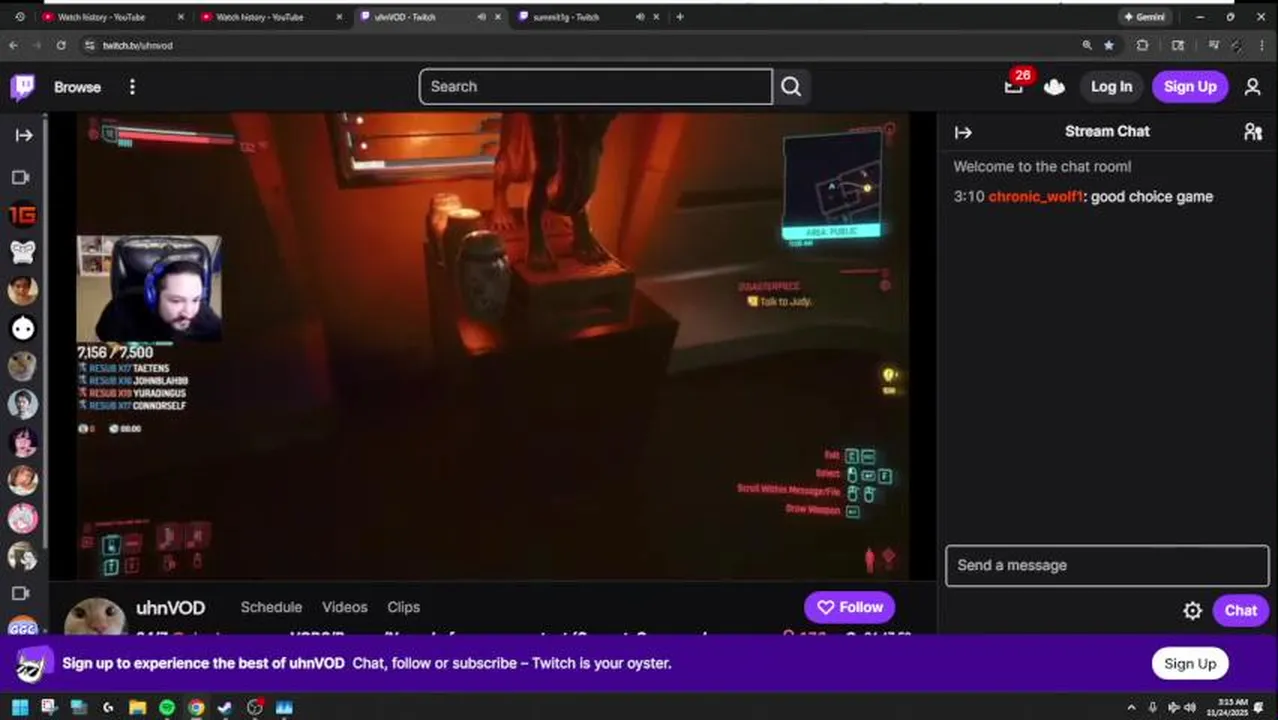Click Sign Up in the purple banner

(1190, 664)
